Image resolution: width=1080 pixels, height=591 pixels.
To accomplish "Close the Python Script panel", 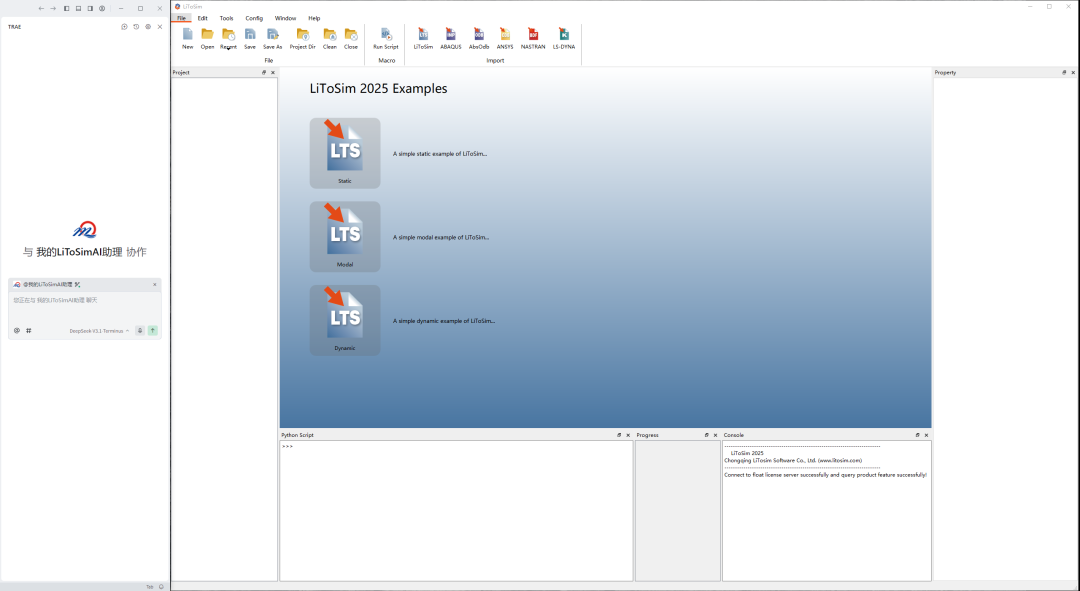I will click(628, 435).
